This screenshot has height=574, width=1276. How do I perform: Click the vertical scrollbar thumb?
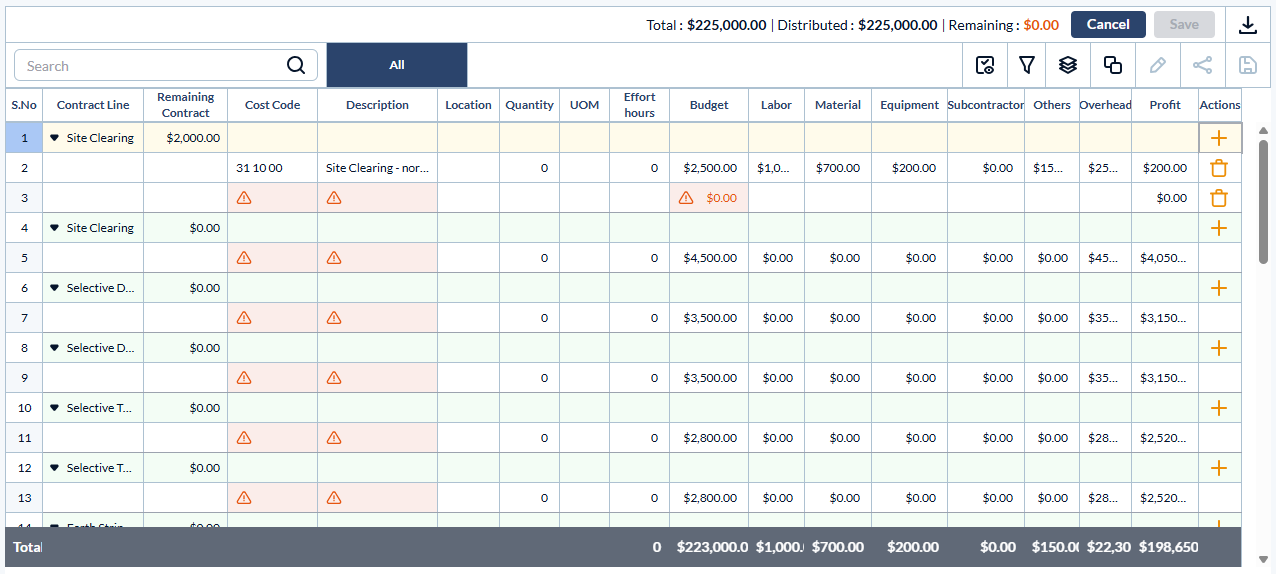1263,200
